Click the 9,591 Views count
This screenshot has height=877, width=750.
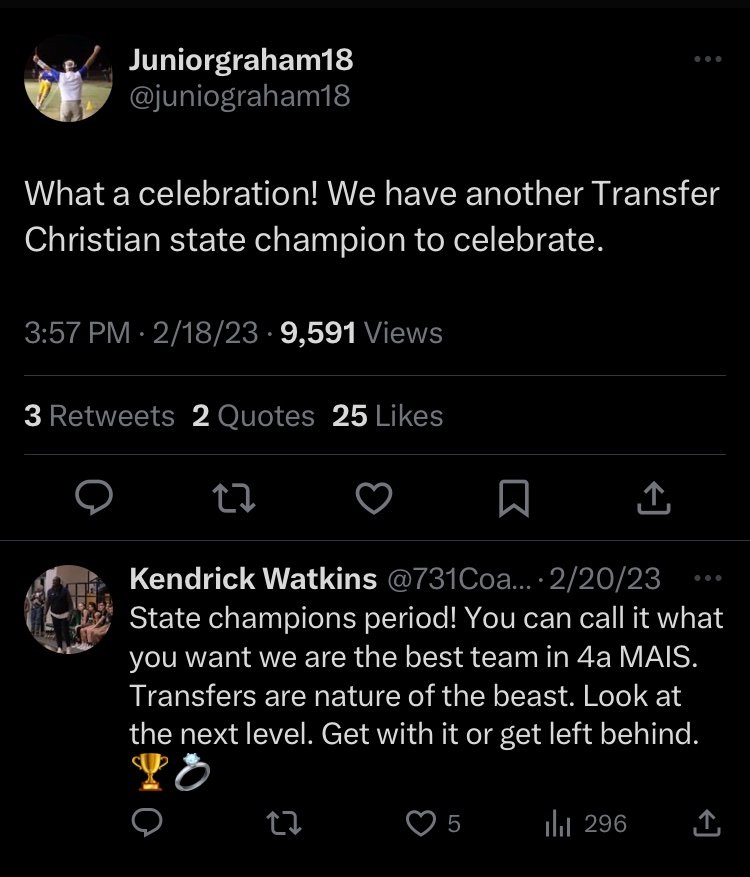click(x=362, y=333)
